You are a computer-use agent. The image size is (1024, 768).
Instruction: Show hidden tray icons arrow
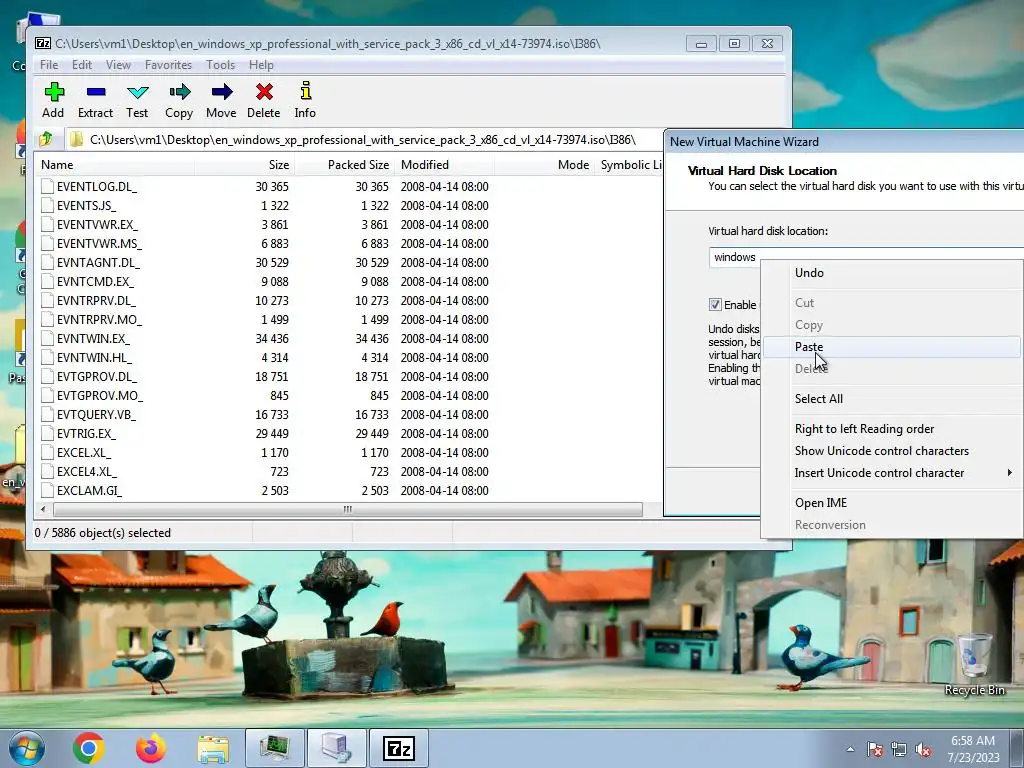[850, 749]
